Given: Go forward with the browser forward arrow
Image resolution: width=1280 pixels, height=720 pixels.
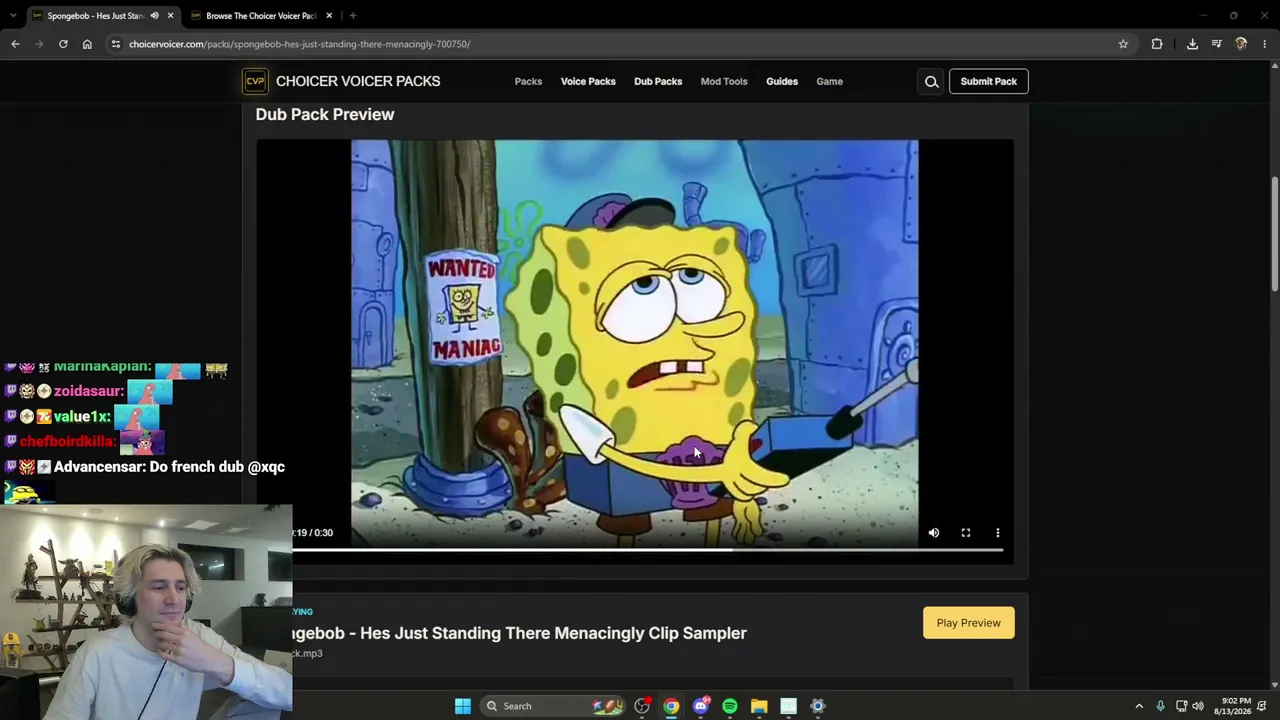Looking at the screenshot, I should [x=39, y=44].
